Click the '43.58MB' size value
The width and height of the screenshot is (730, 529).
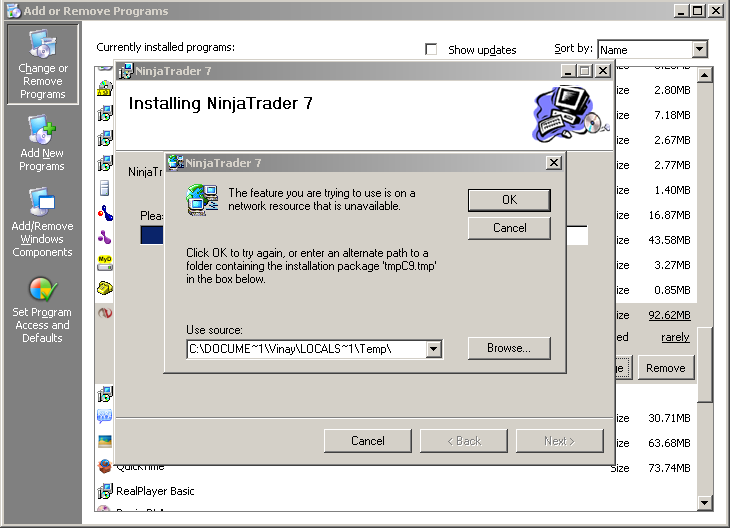pyautogui.click(x=669, y=240)
